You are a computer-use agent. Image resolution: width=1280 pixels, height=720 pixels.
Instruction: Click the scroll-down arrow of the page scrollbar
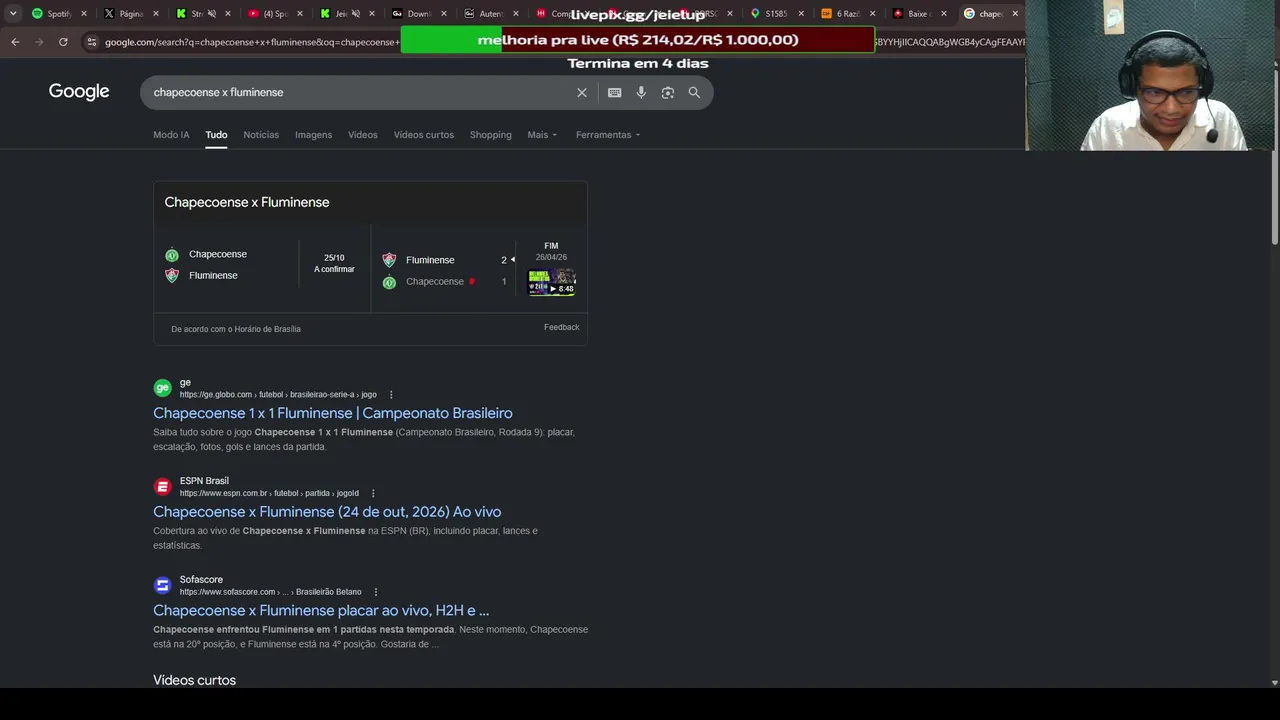point(1274,683)
